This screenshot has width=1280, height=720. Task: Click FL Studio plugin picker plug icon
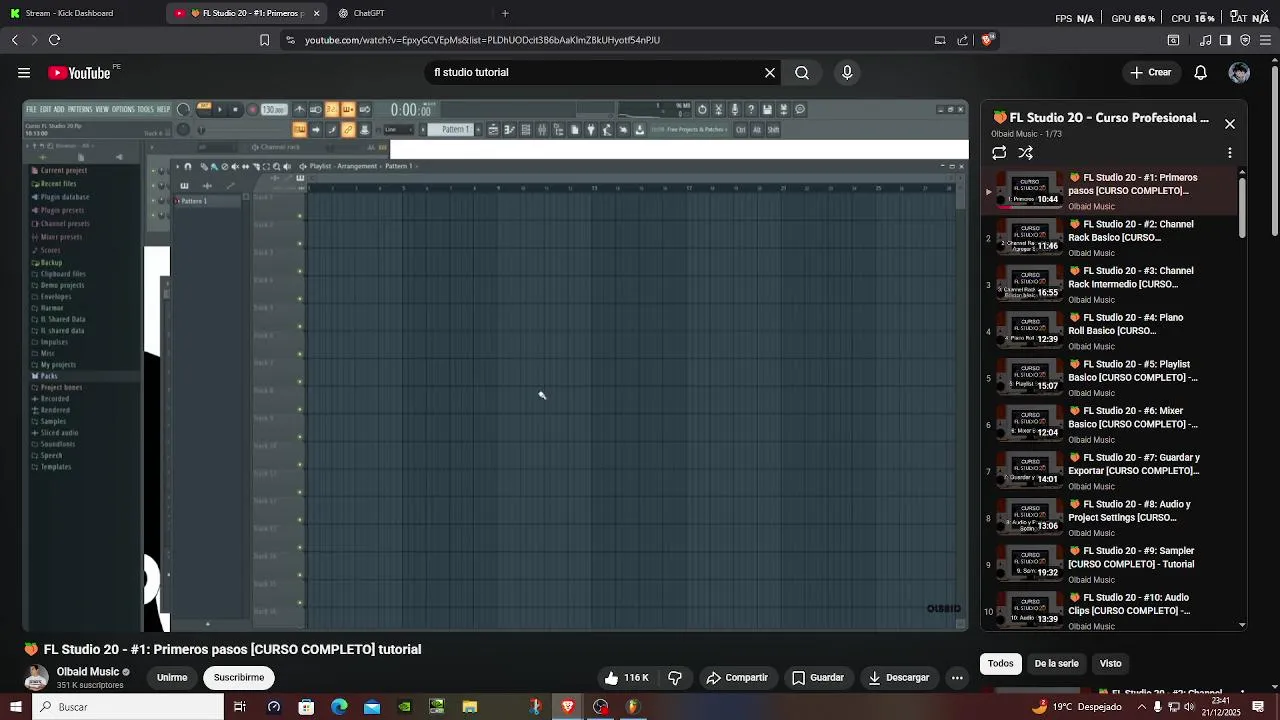click(590, 129)
